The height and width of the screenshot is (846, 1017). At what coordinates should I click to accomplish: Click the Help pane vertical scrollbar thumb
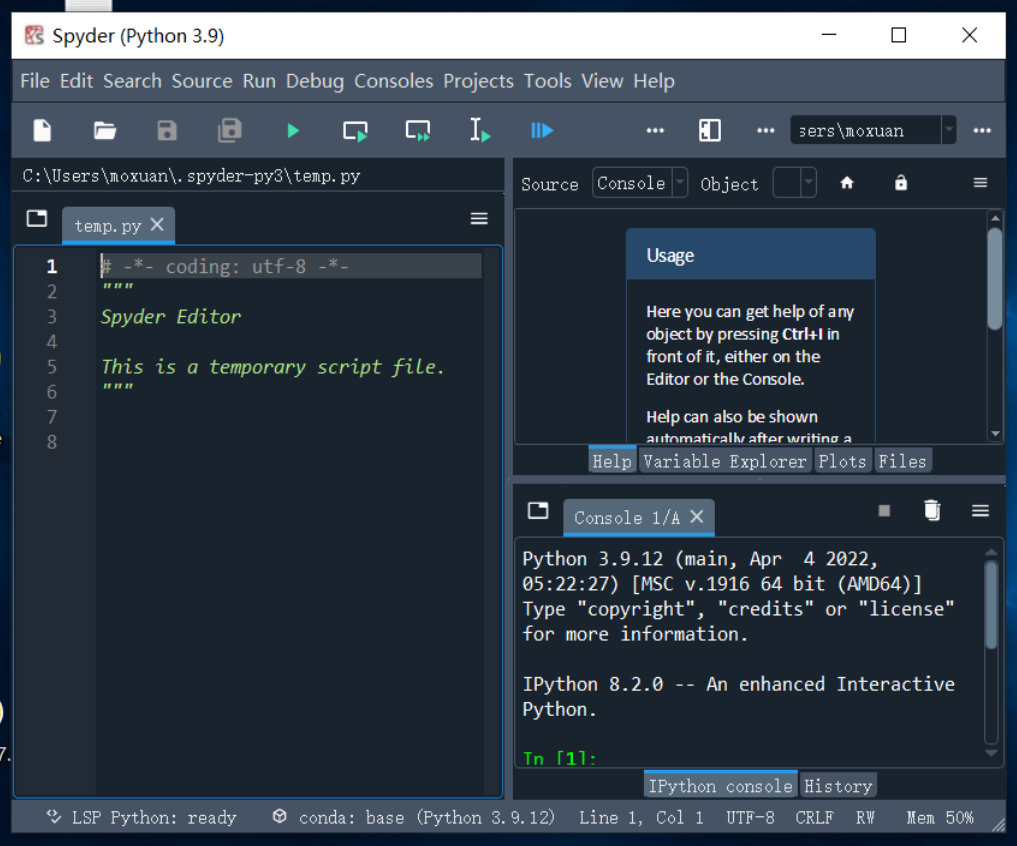pyautogui.click(x=994, y=279)
